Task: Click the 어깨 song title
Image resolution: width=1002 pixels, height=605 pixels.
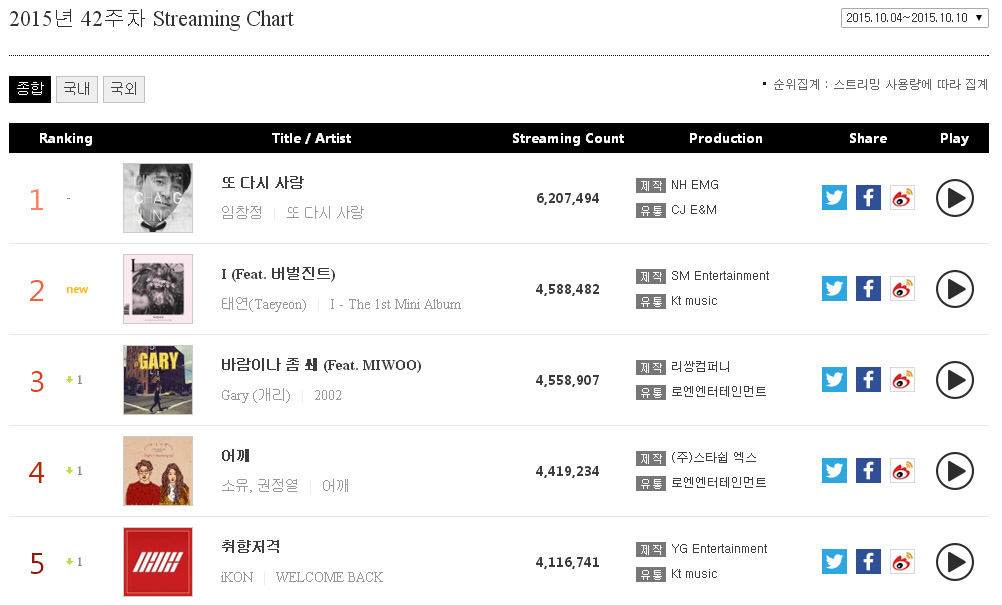Action: pos(235,456)
